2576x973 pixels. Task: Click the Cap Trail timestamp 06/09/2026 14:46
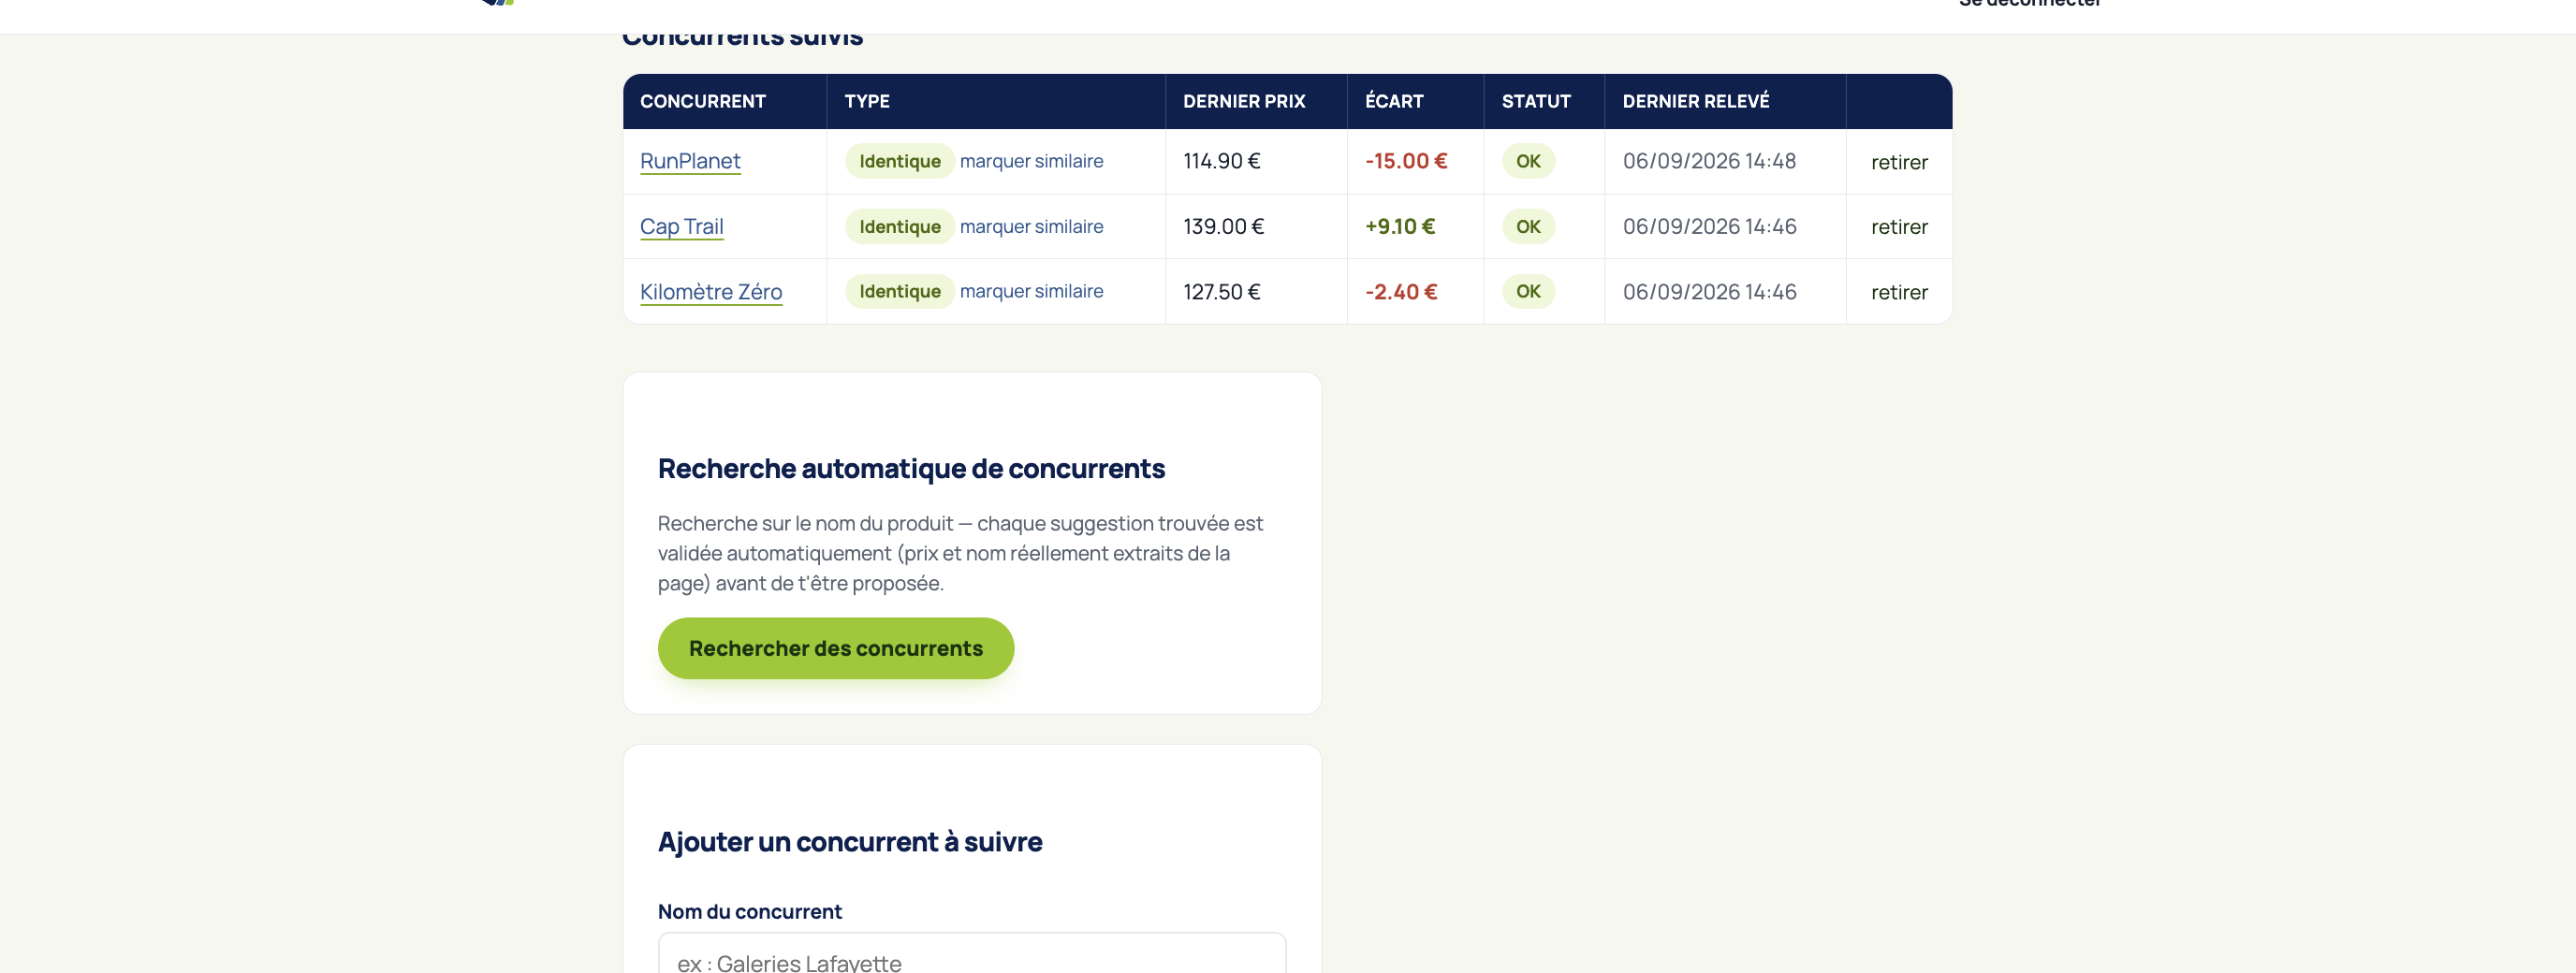pos(1709,226)
